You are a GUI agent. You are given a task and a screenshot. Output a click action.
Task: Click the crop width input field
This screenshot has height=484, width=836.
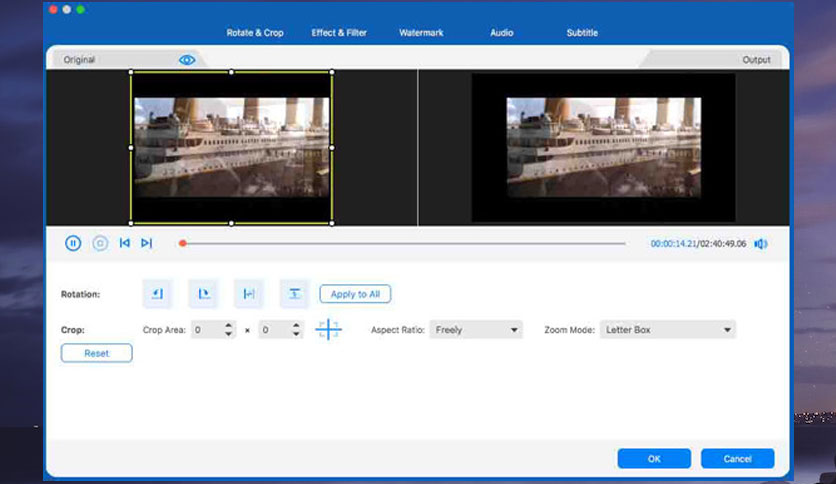tap(207, 330)
